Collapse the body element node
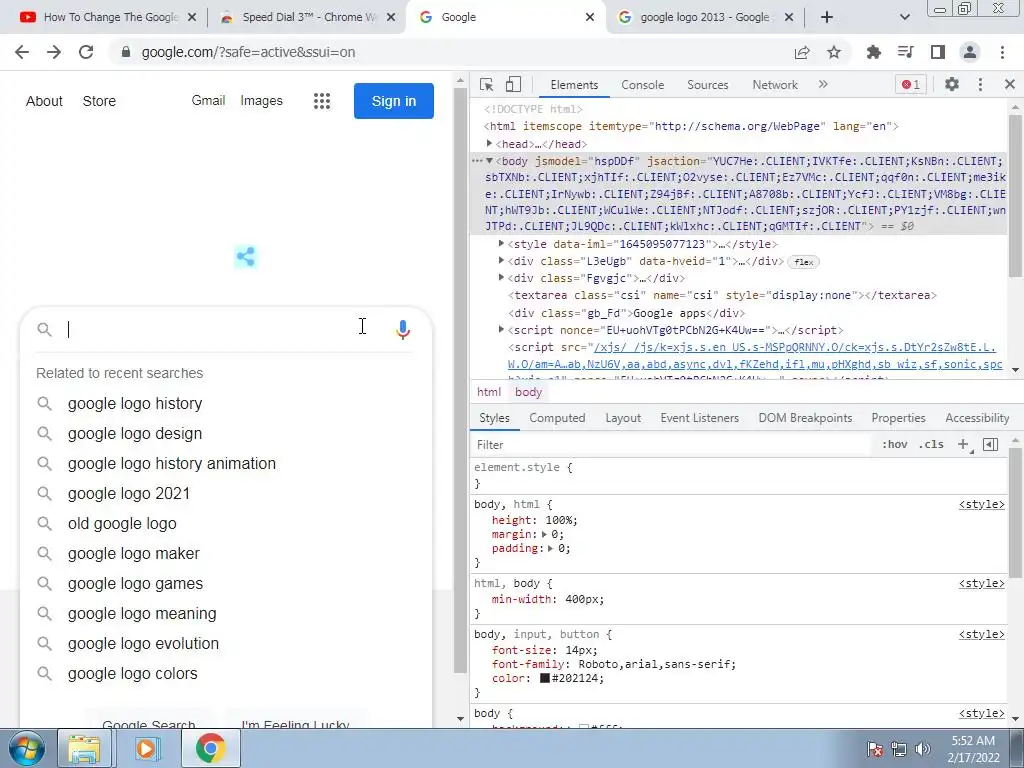The height and width of the screenshot is (768, 1024). [489, 161]
